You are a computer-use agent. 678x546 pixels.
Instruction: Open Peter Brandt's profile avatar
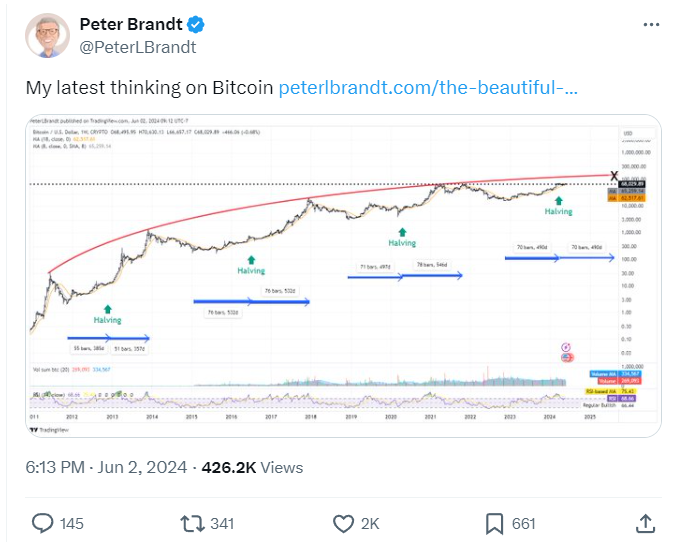click(x=48, y=35)
